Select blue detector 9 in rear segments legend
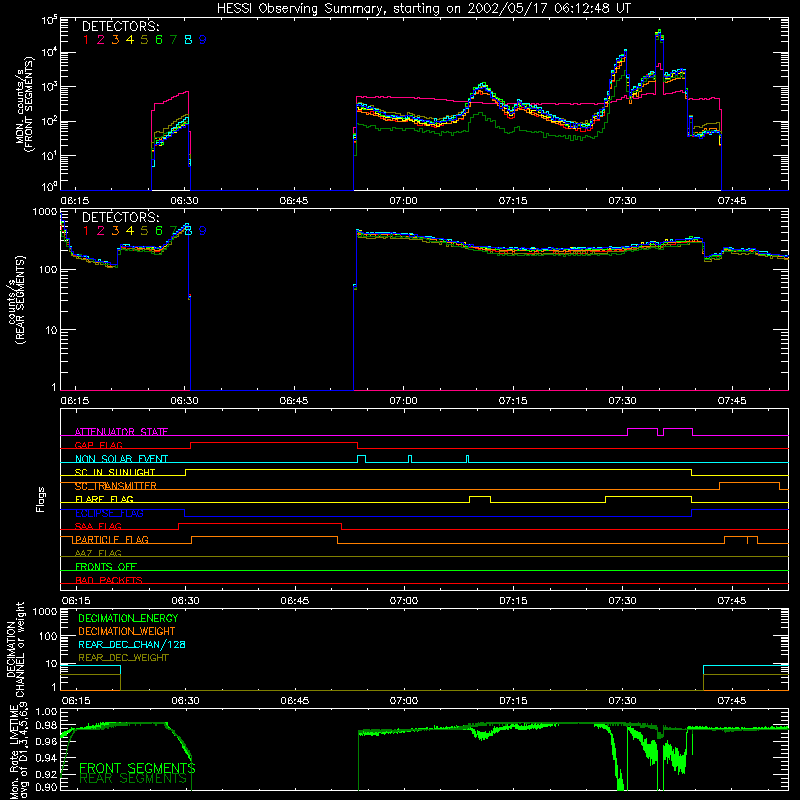The width and height of the screenshot is (800, 800). click(x=203, y=231)
